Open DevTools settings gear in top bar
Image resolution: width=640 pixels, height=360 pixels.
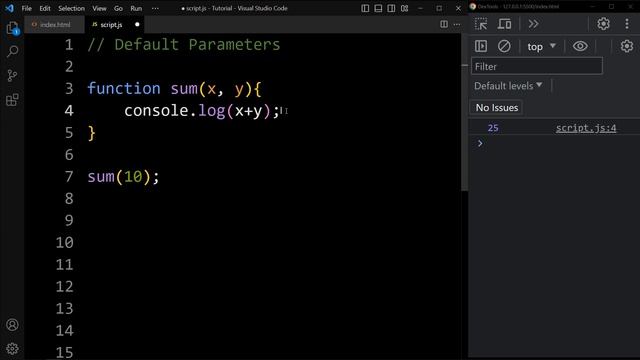(603, 24)
